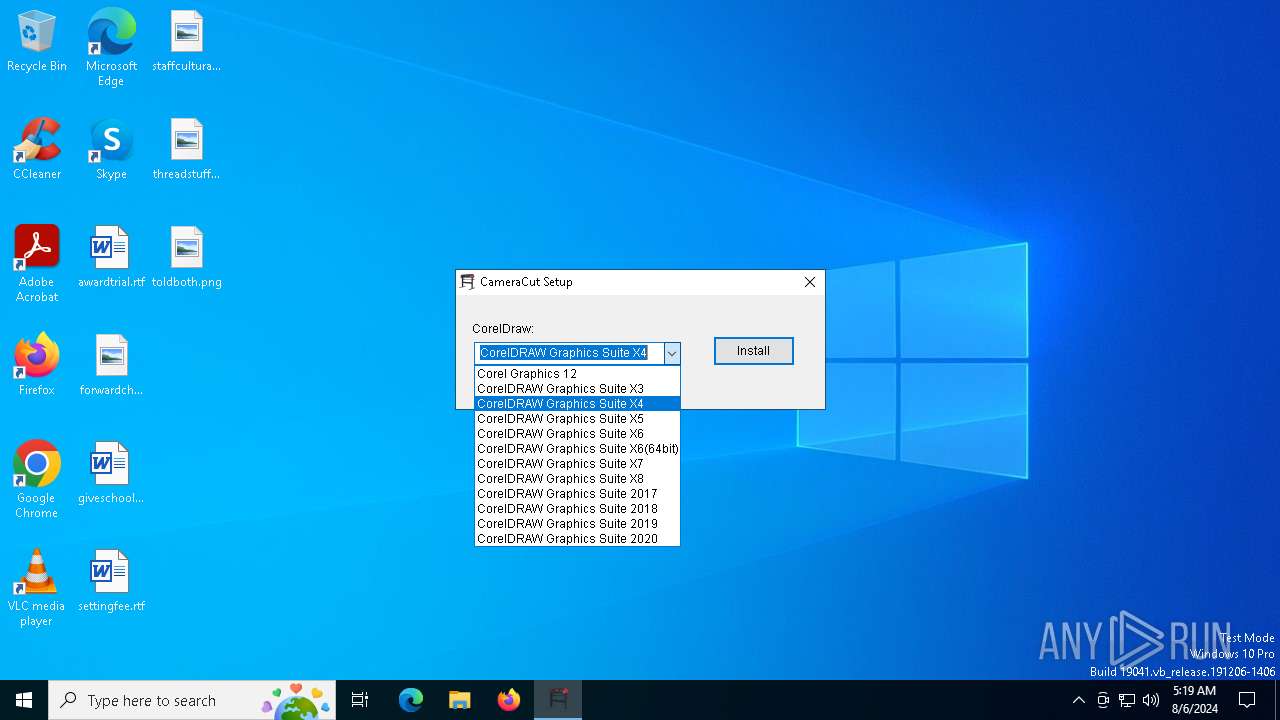This screenshot has height=720, width=1280.
Task: Click the CorelDraw combo box text field
Action: tap(569, 353)
